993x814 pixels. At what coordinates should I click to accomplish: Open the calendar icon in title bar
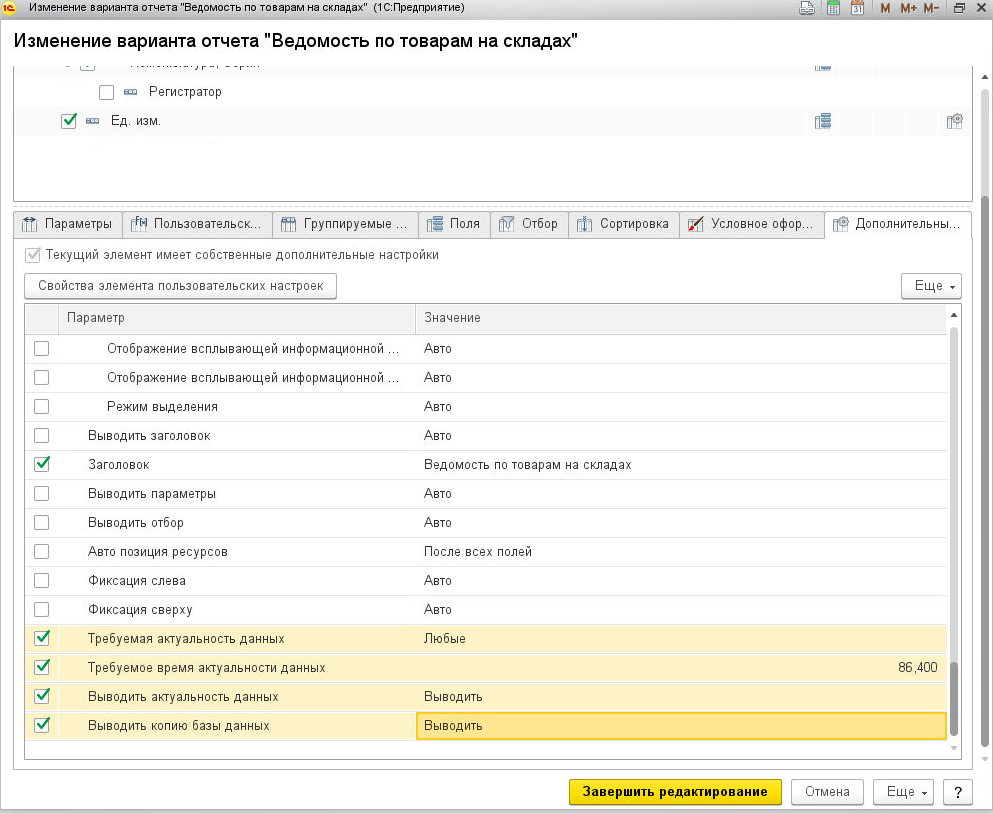tap(857, 8)
